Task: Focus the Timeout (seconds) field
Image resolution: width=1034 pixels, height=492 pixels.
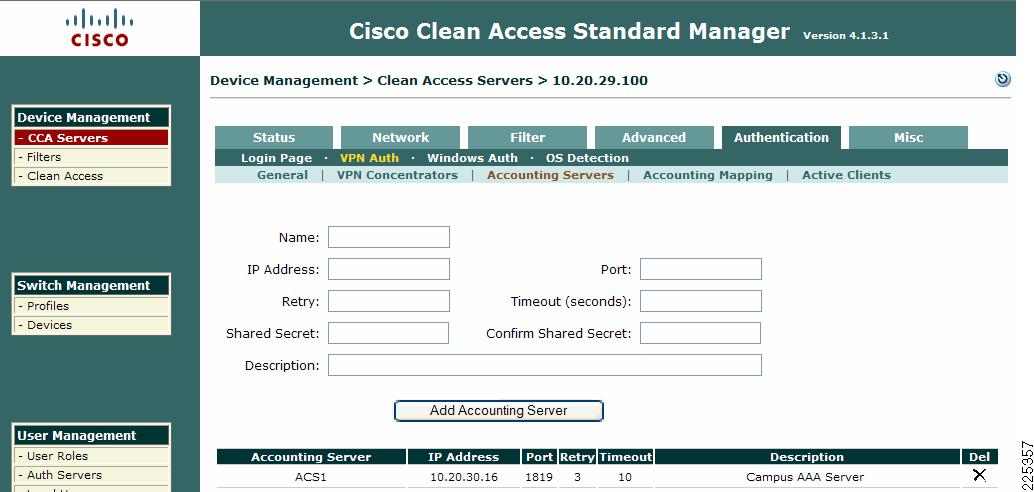Action: tap(701, 301)
